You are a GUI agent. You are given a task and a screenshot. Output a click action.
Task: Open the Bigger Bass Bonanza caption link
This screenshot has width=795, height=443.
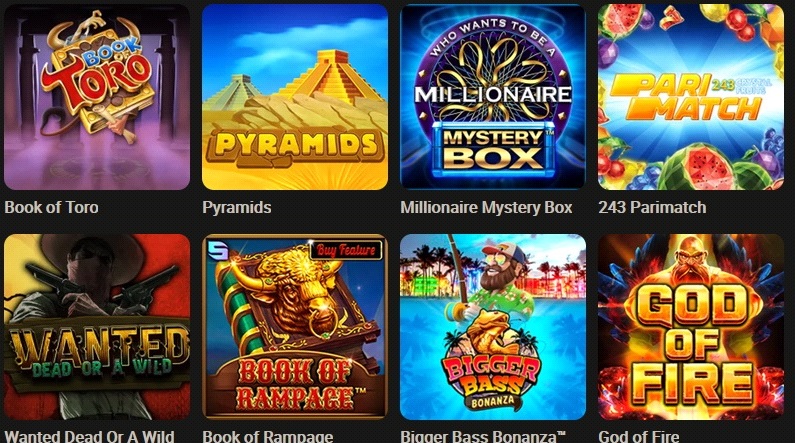click(x=483, y=436)
